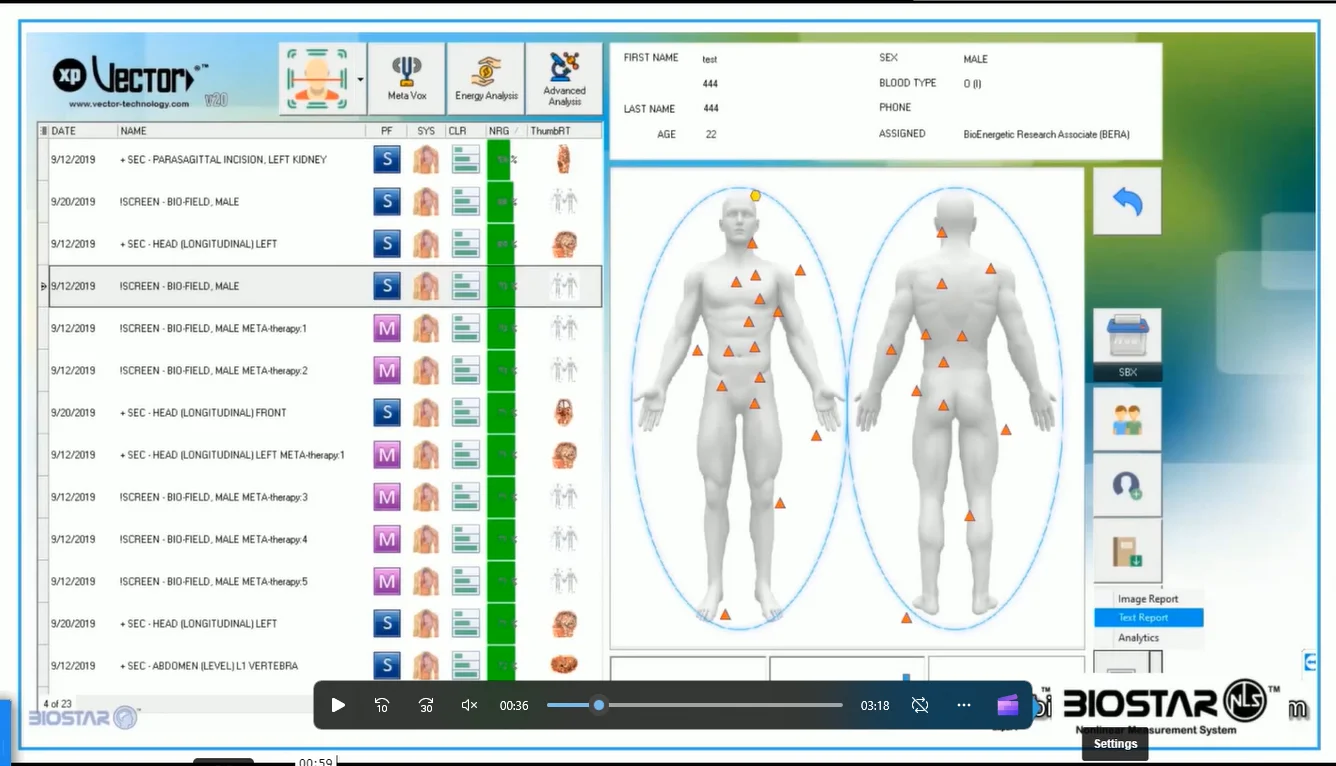
Task: Open the export report icon in the sidebar
Action: click(x=1127, y=551)
